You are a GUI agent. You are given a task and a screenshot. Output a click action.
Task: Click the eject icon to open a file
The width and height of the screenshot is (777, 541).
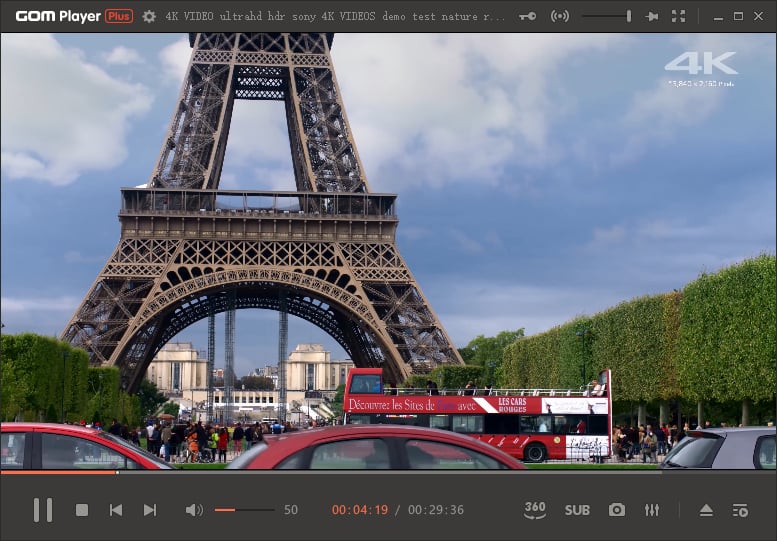706,510
